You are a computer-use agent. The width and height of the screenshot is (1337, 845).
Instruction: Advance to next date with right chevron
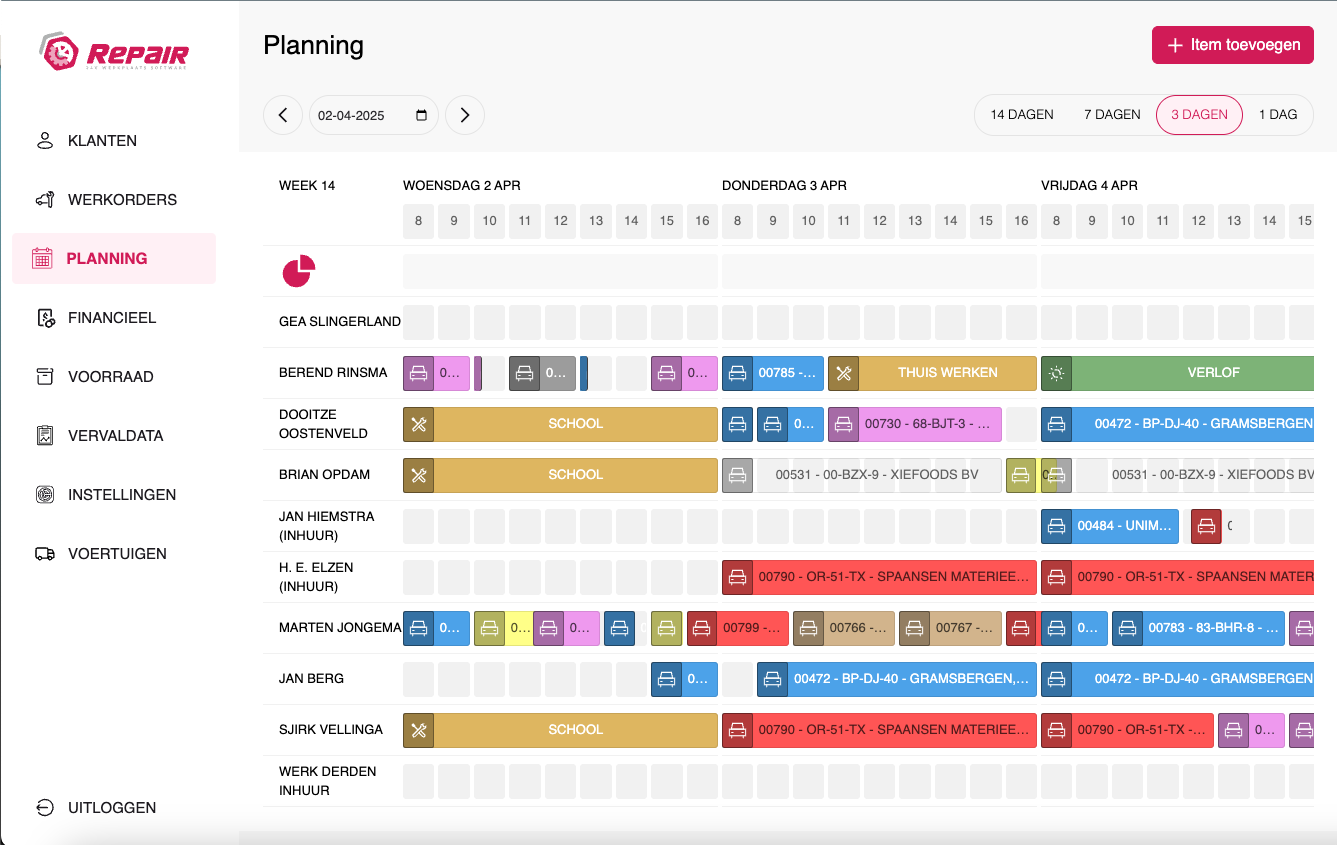[465, 116]
